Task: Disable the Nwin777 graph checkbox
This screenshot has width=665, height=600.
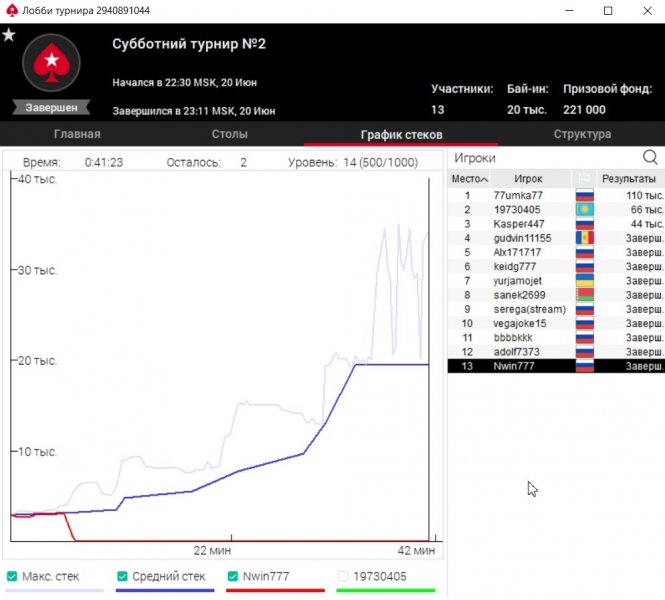Action: click(234, 577)
